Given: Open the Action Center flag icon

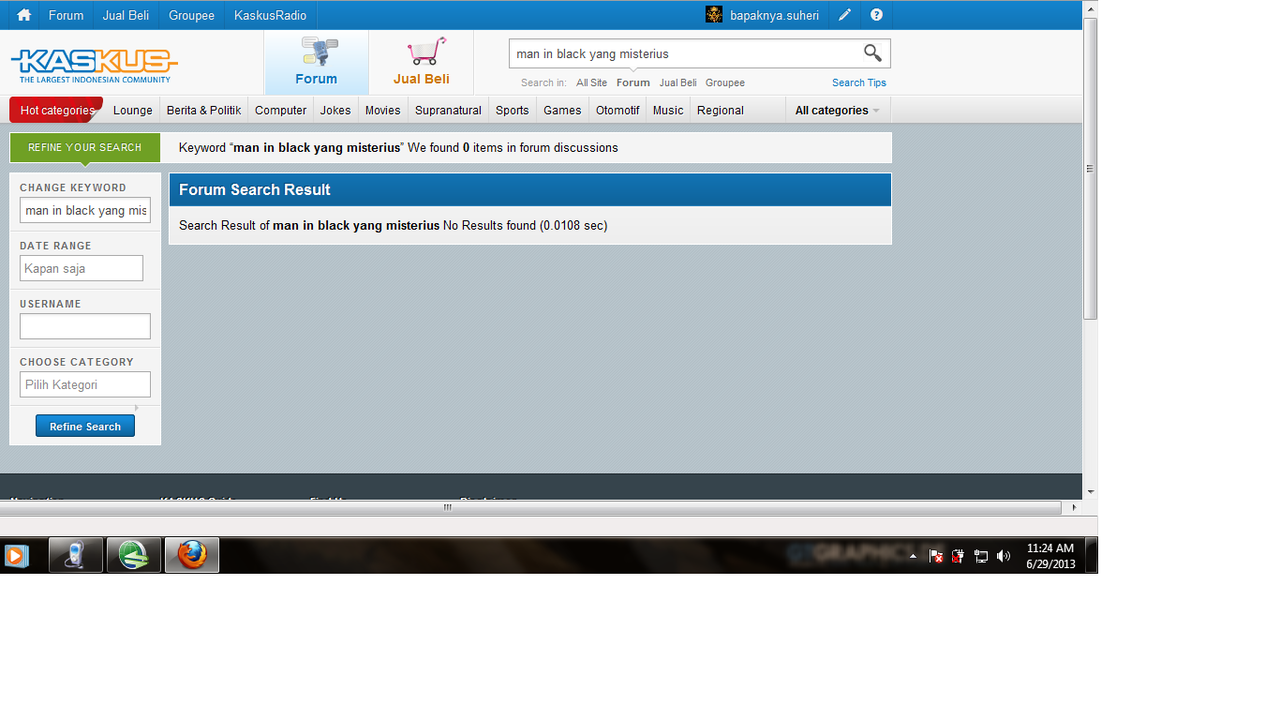Looking at the screenshot, I should (x=936, y=556).
